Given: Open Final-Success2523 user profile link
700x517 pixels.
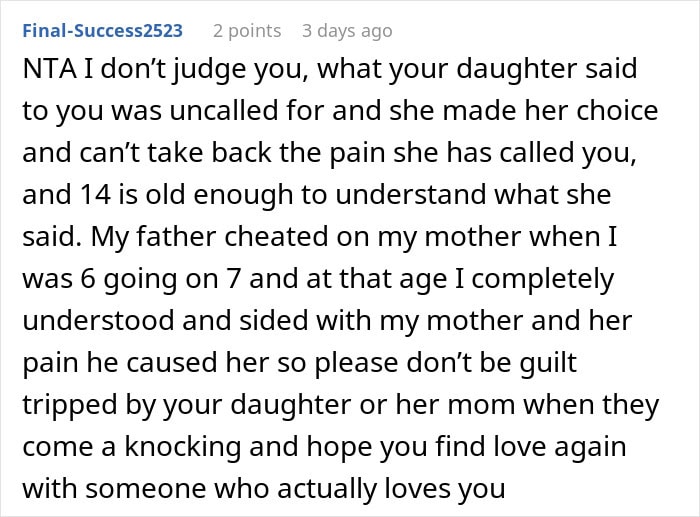Looking at the screenshot, I should (103, 31).
